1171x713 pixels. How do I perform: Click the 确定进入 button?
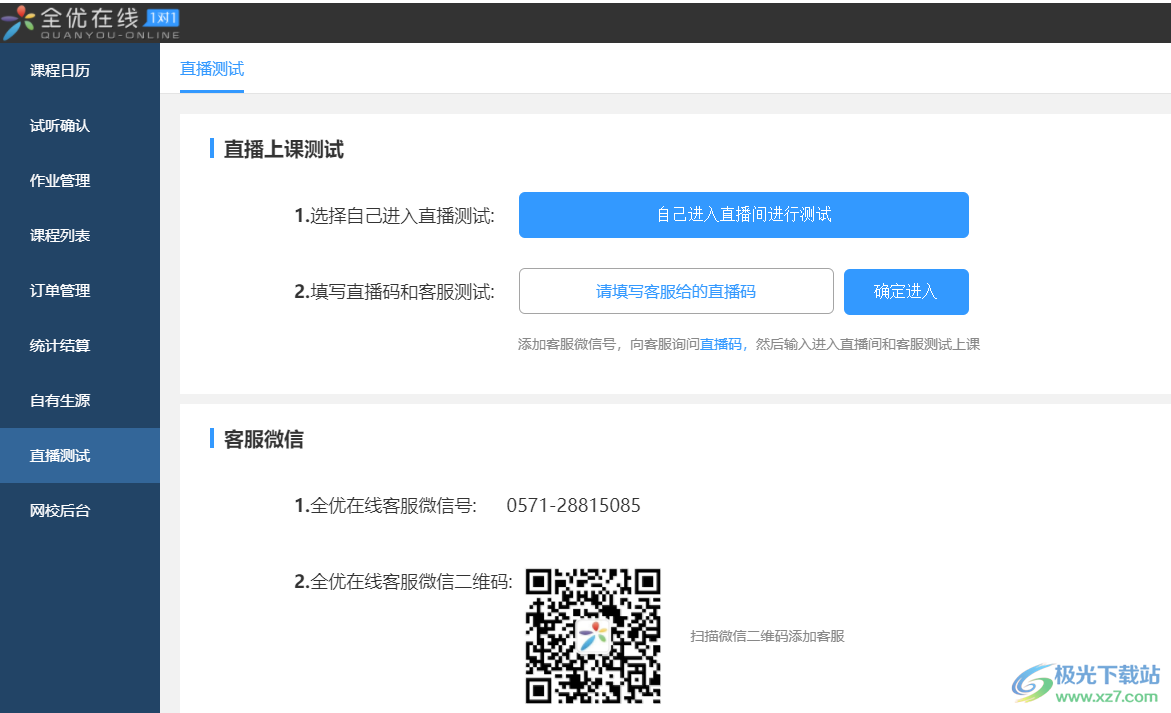[x=905, y=291]
